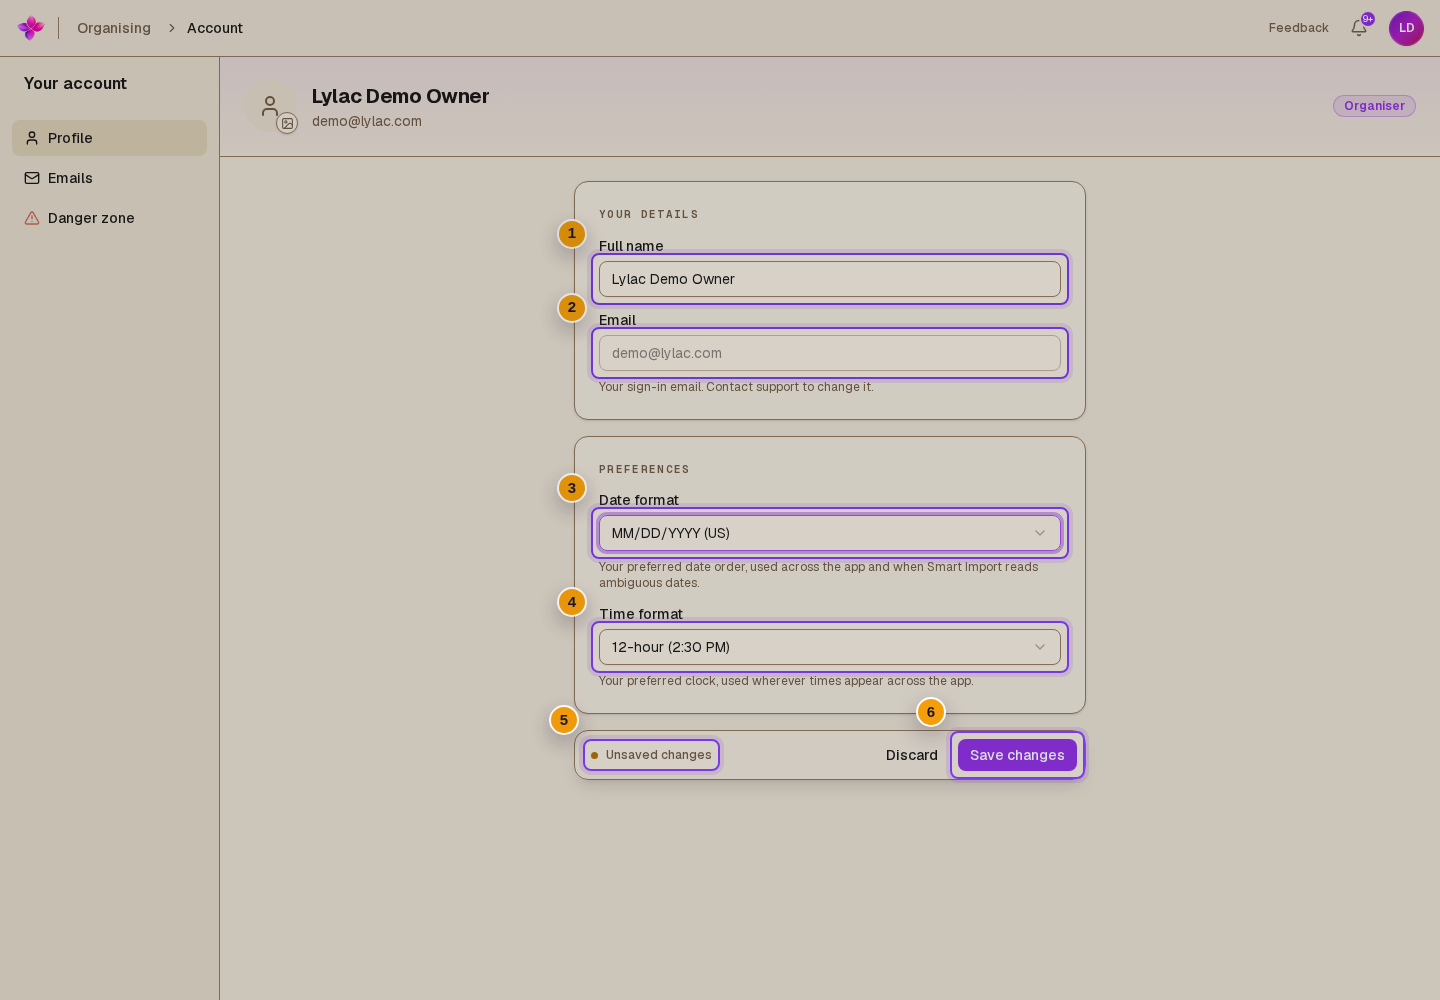This screenshot has height=1000, width=1440.
Task: Click the Lylac Demo Owner heading
Action: pos(400,96)
